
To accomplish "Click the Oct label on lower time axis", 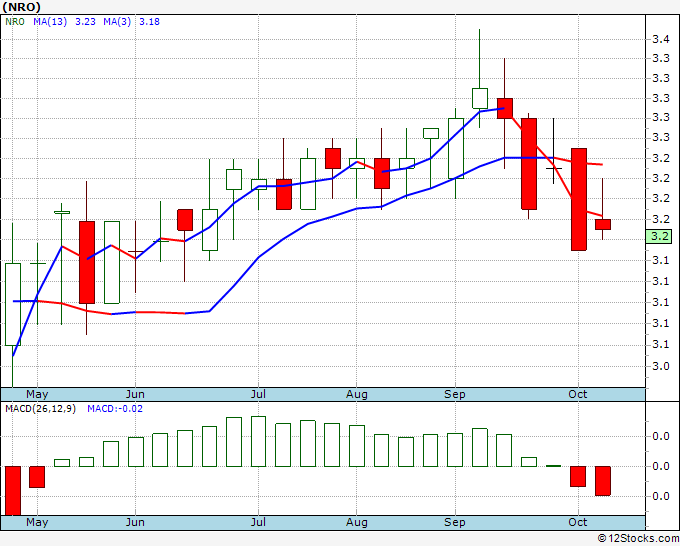I will click(x=578, y=522).
